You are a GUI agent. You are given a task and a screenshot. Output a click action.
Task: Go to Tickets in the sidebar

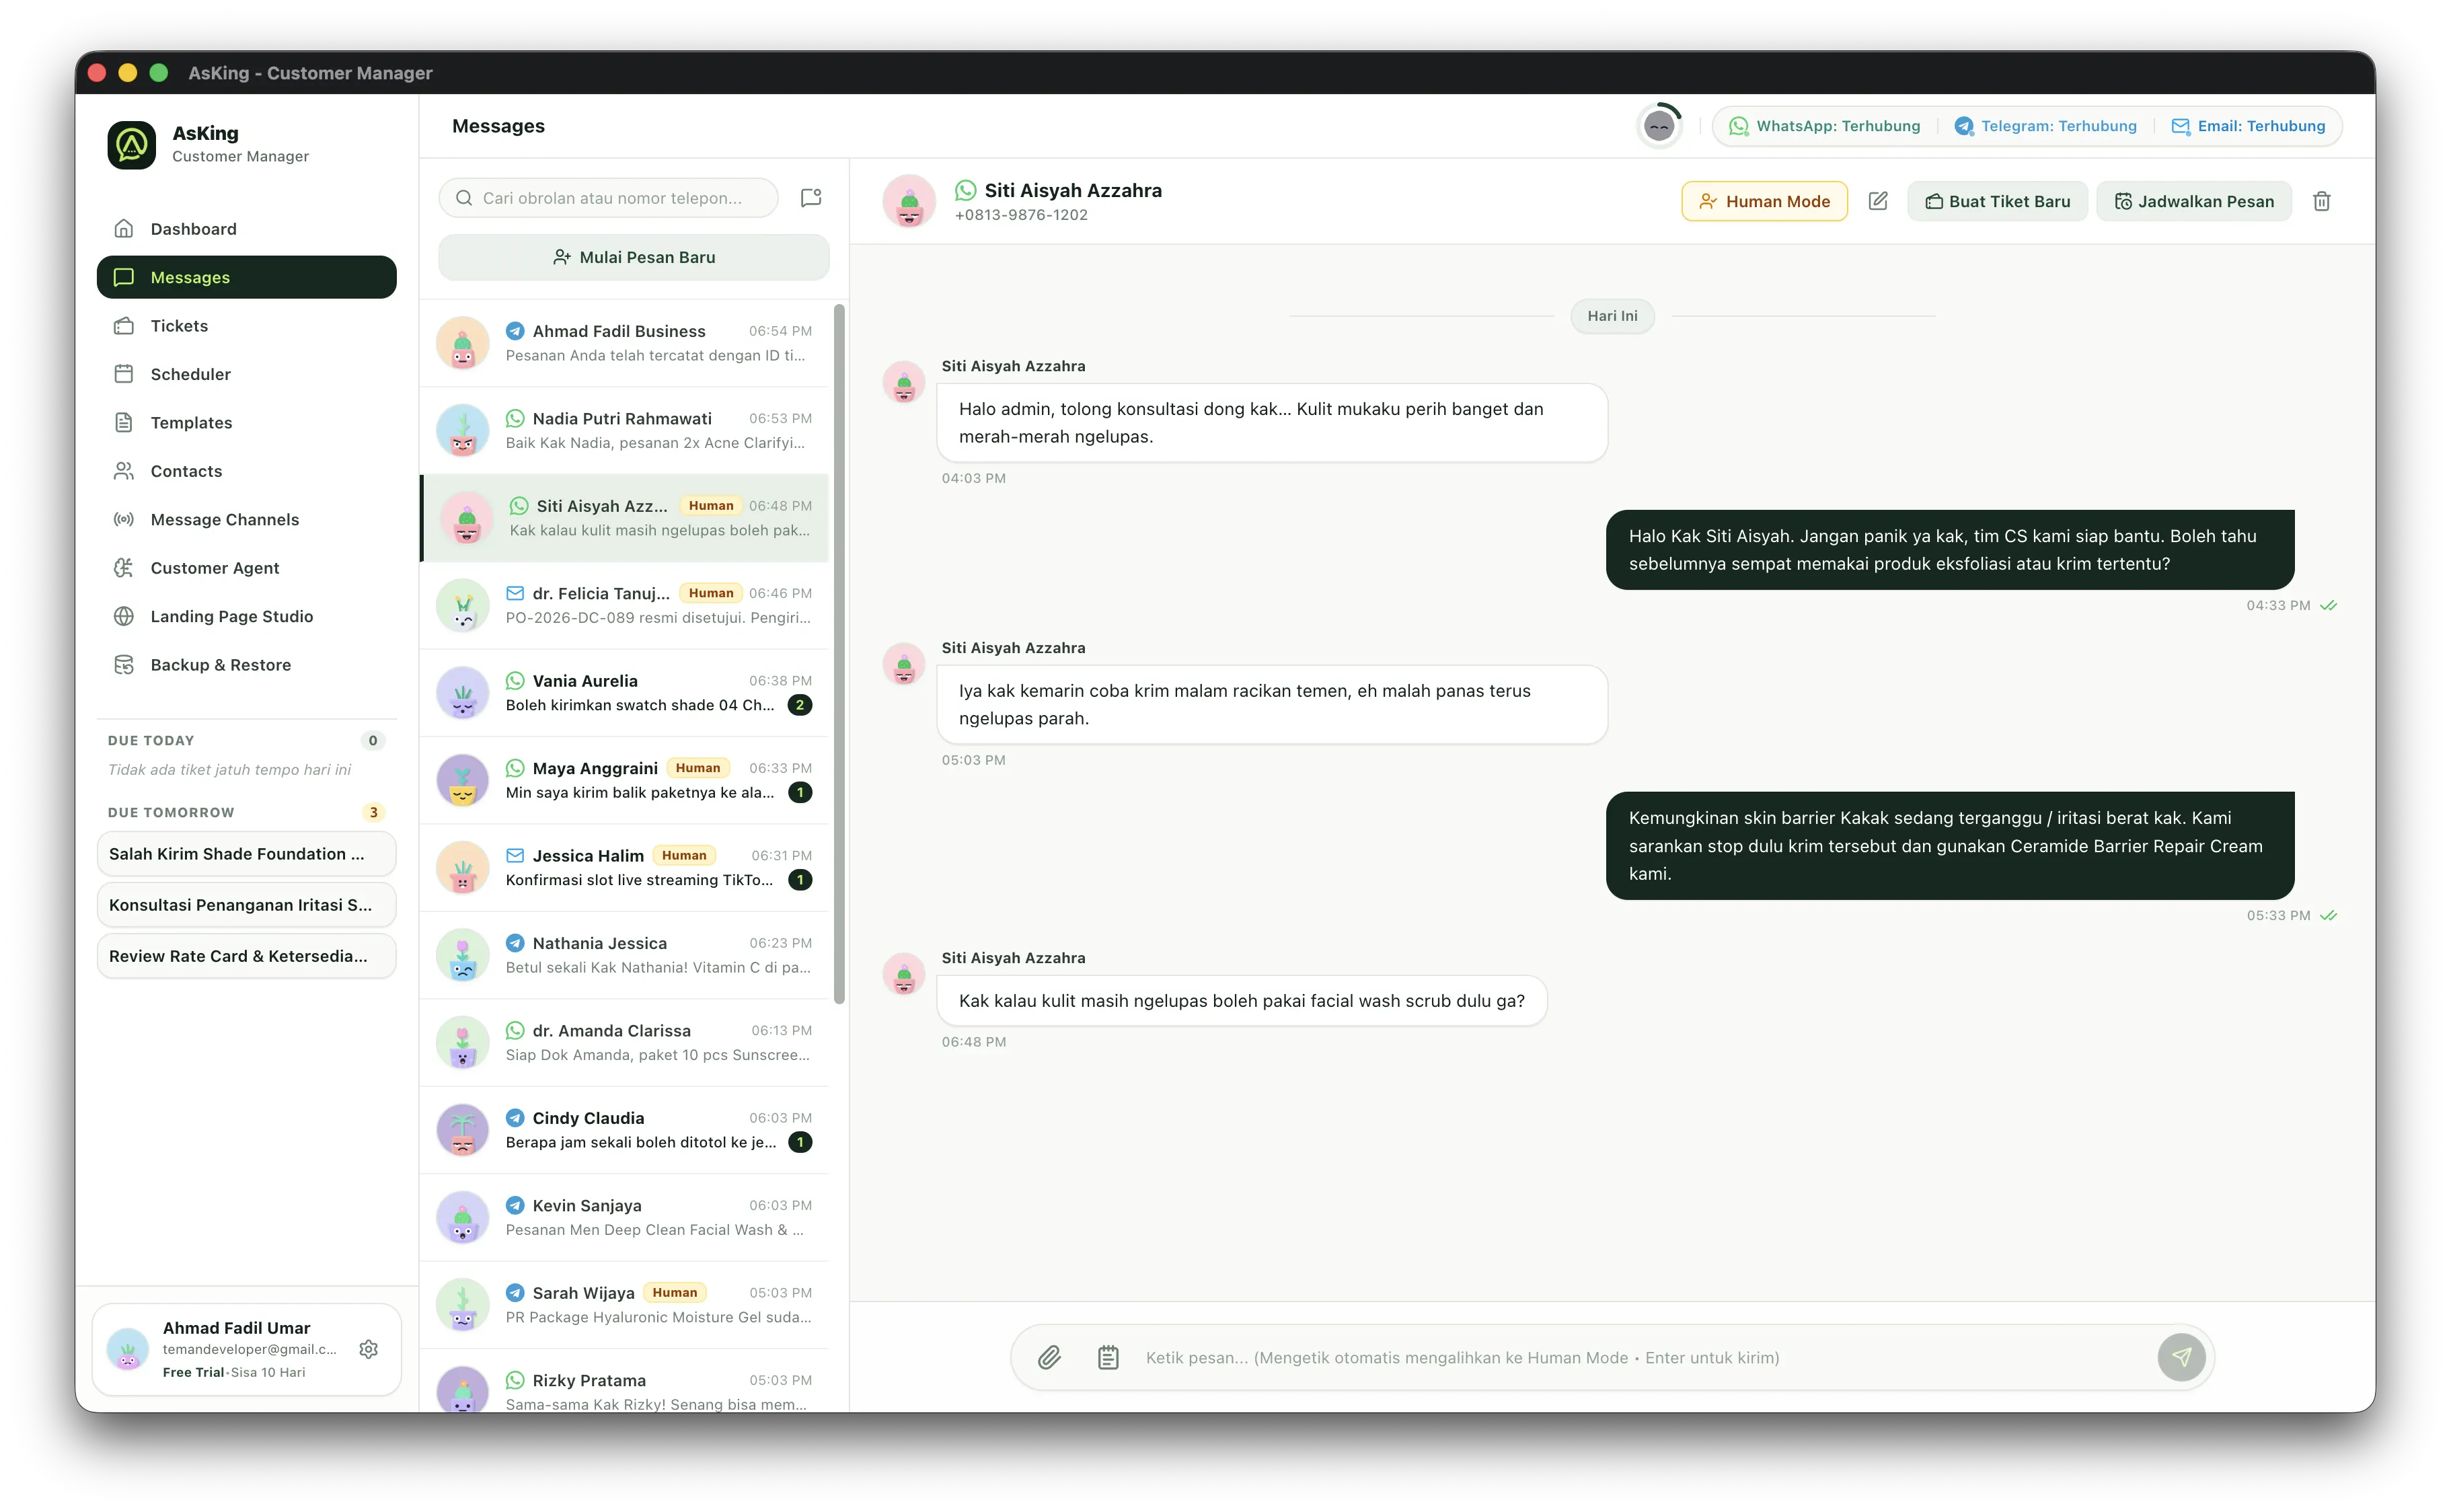(x=246, y=326)
